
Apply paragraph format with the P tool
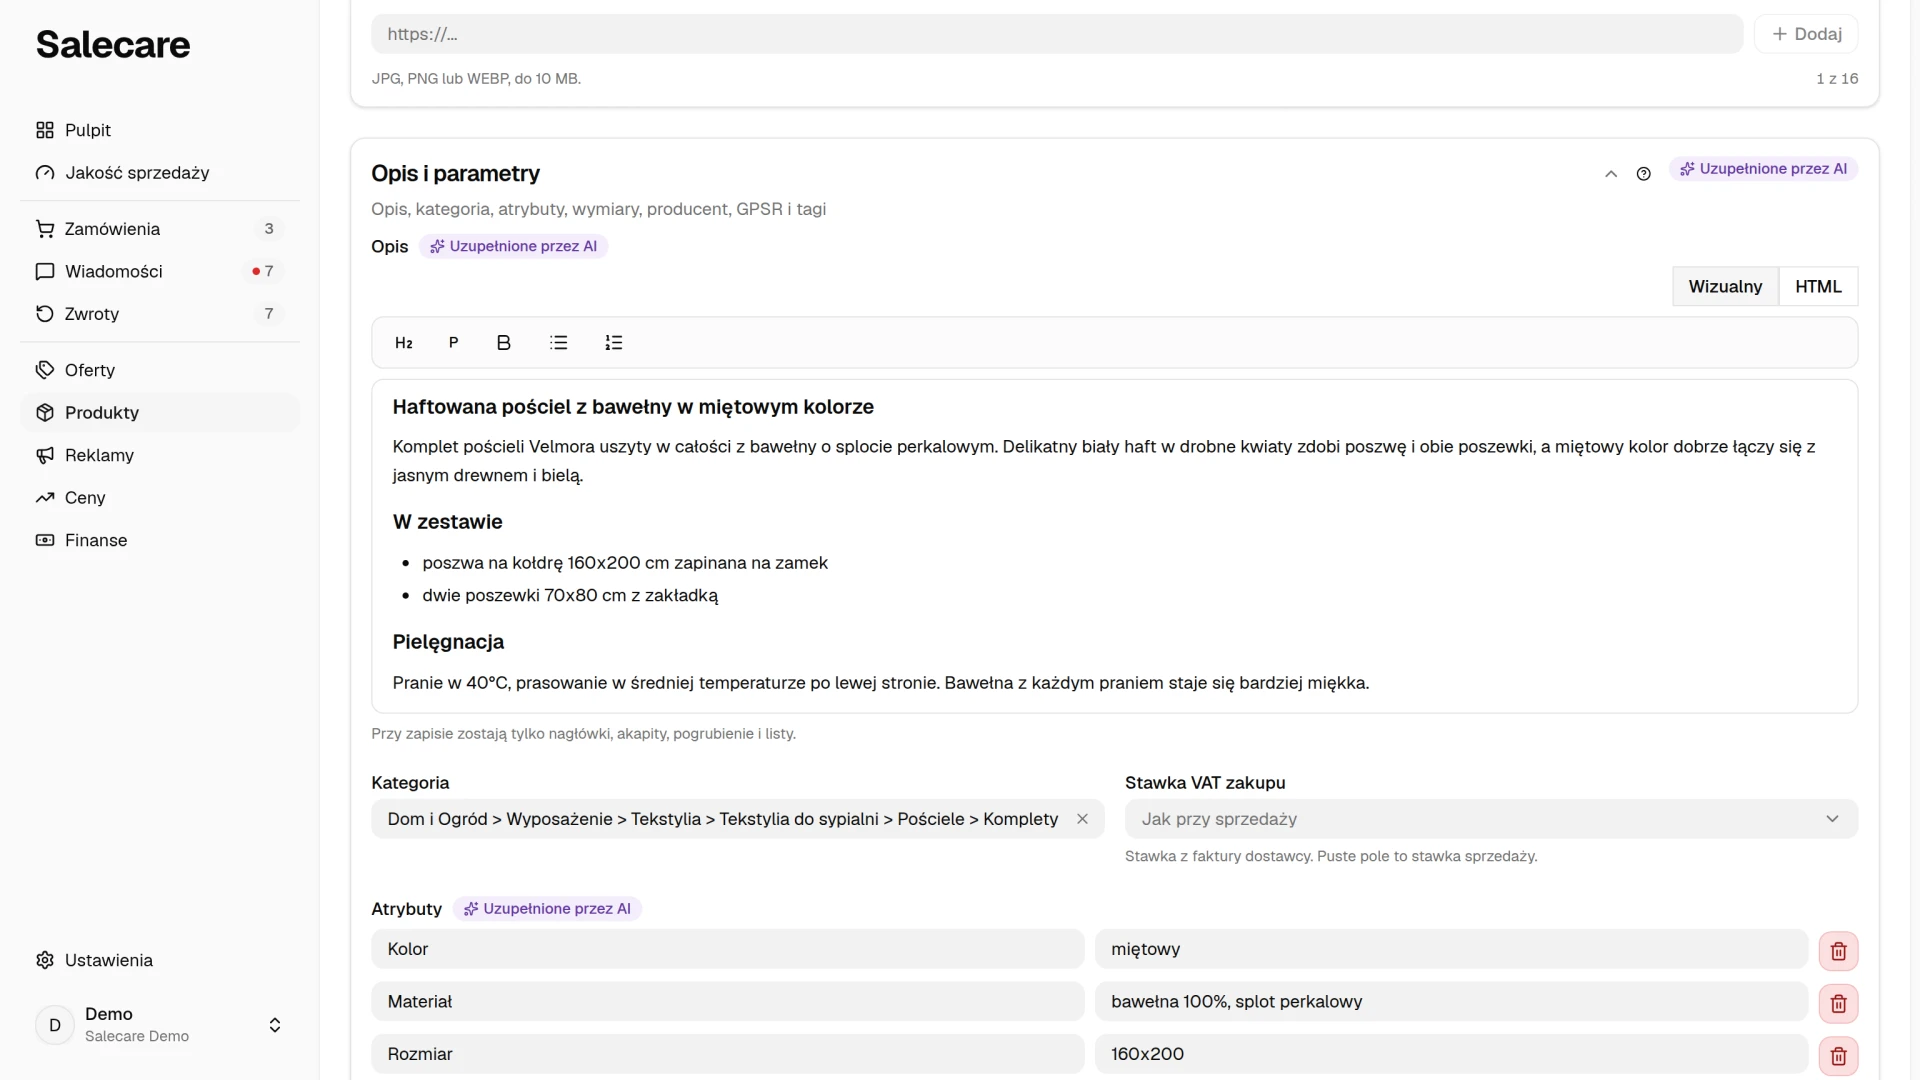[453, 343]
